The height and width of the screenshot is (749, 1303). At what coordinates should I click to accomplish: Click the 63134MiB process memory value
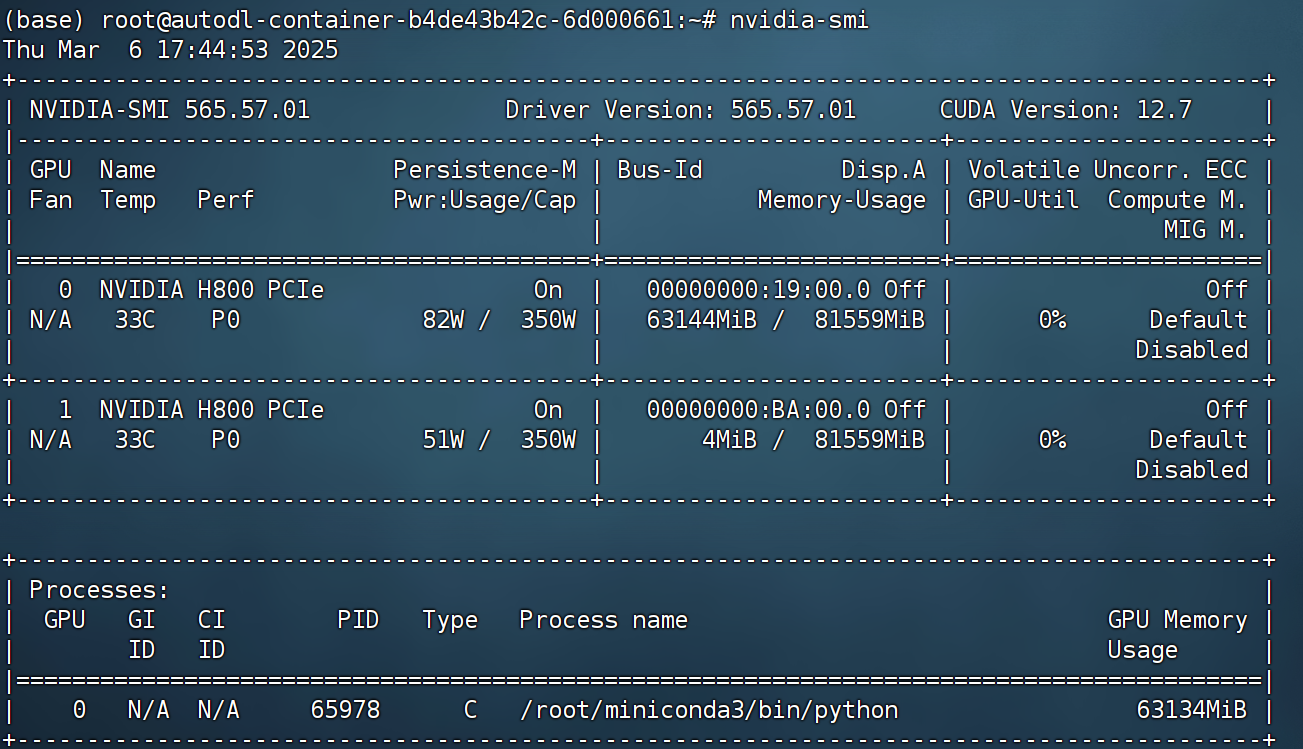pos(1192,710)
